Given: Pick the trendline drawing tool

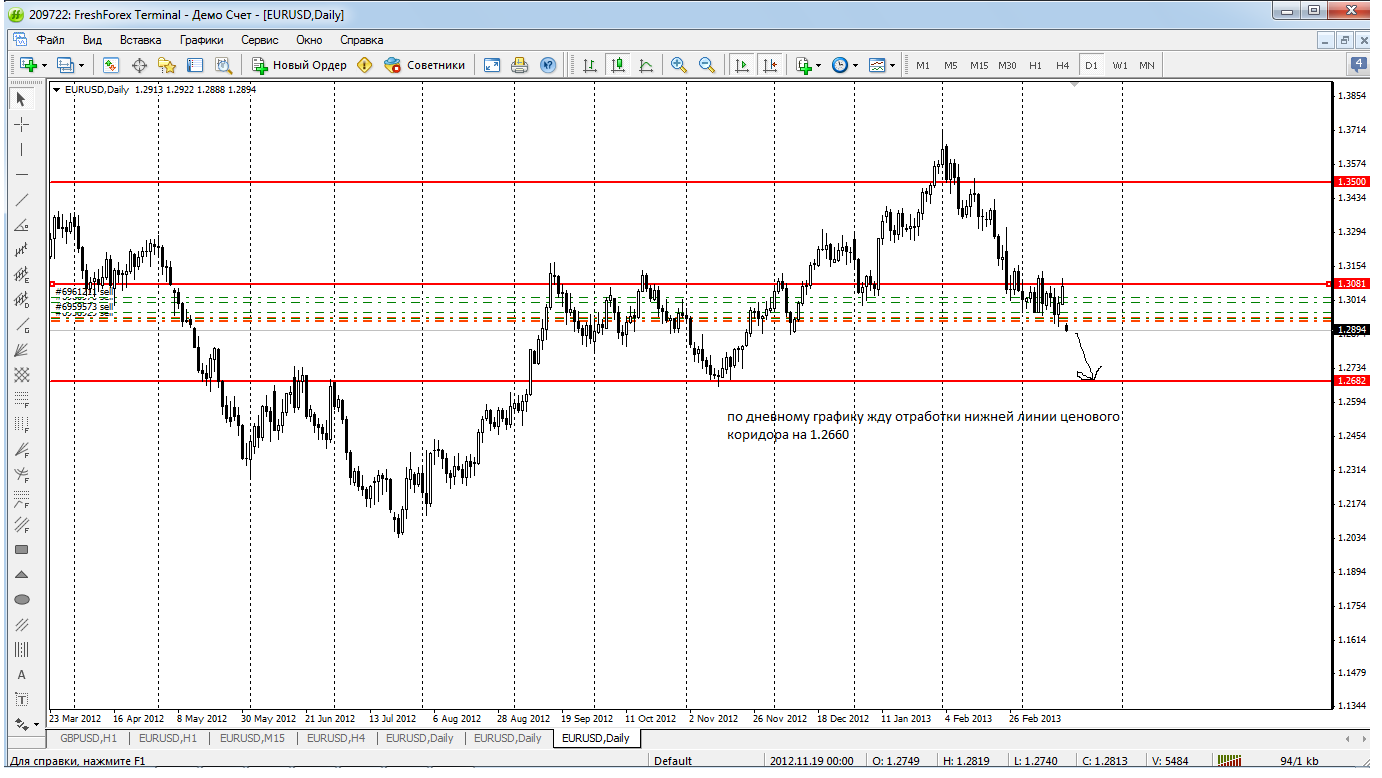Looking at the screenshot, I should point(21,199).
